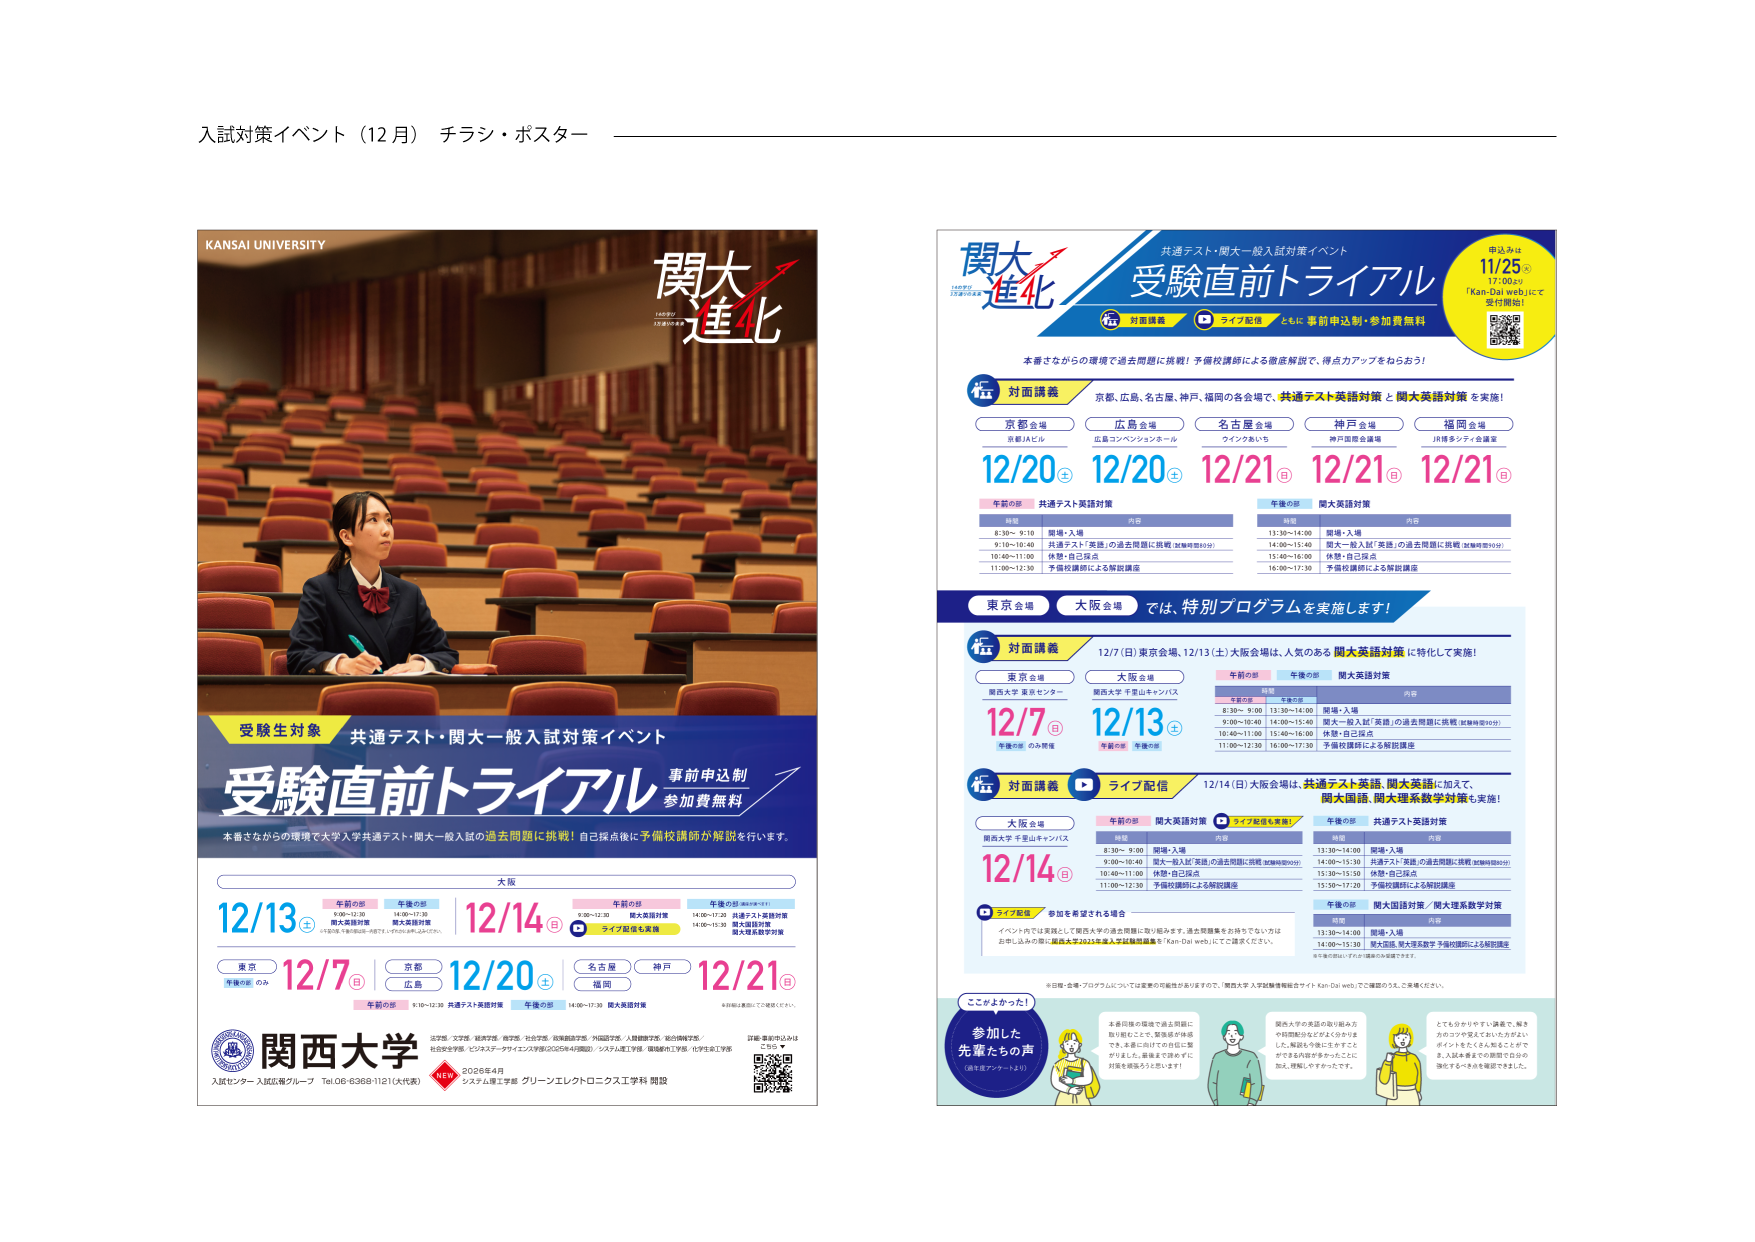Click the 参加した先輩たちの声 navy circle
1755x1242 pixels.
coord(995,1049)
